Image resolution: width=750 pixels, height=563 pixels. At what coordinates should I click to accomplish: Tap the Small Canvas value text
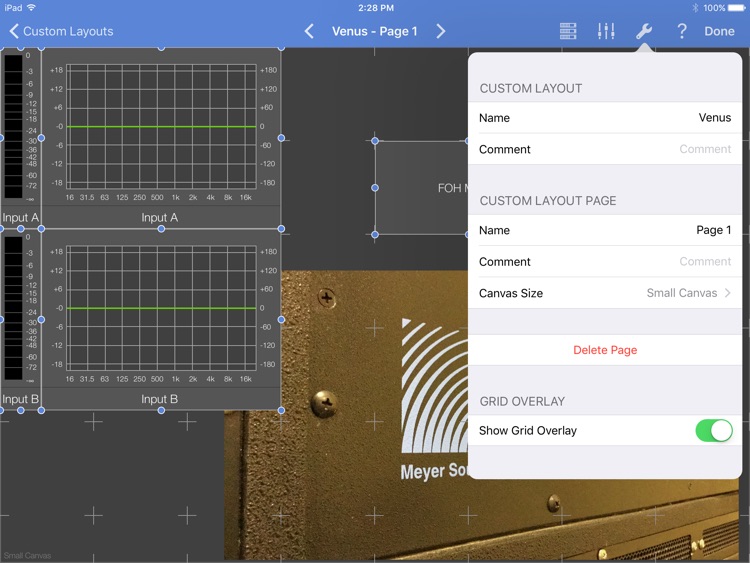point(682,293)
